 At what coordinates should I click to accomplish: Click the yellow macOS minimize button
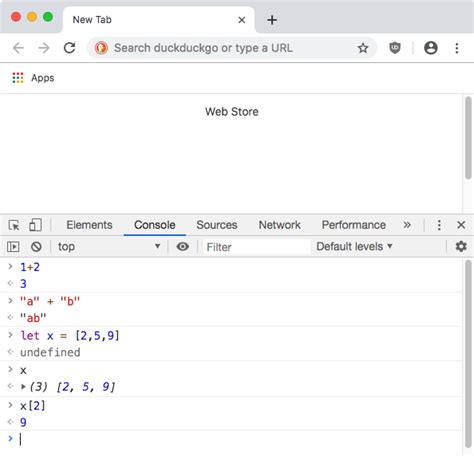[x=32, y=17]
